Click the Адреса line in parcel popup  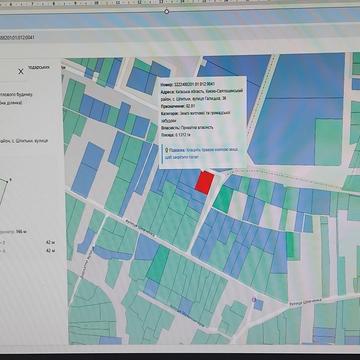click(x=203, y=94)
